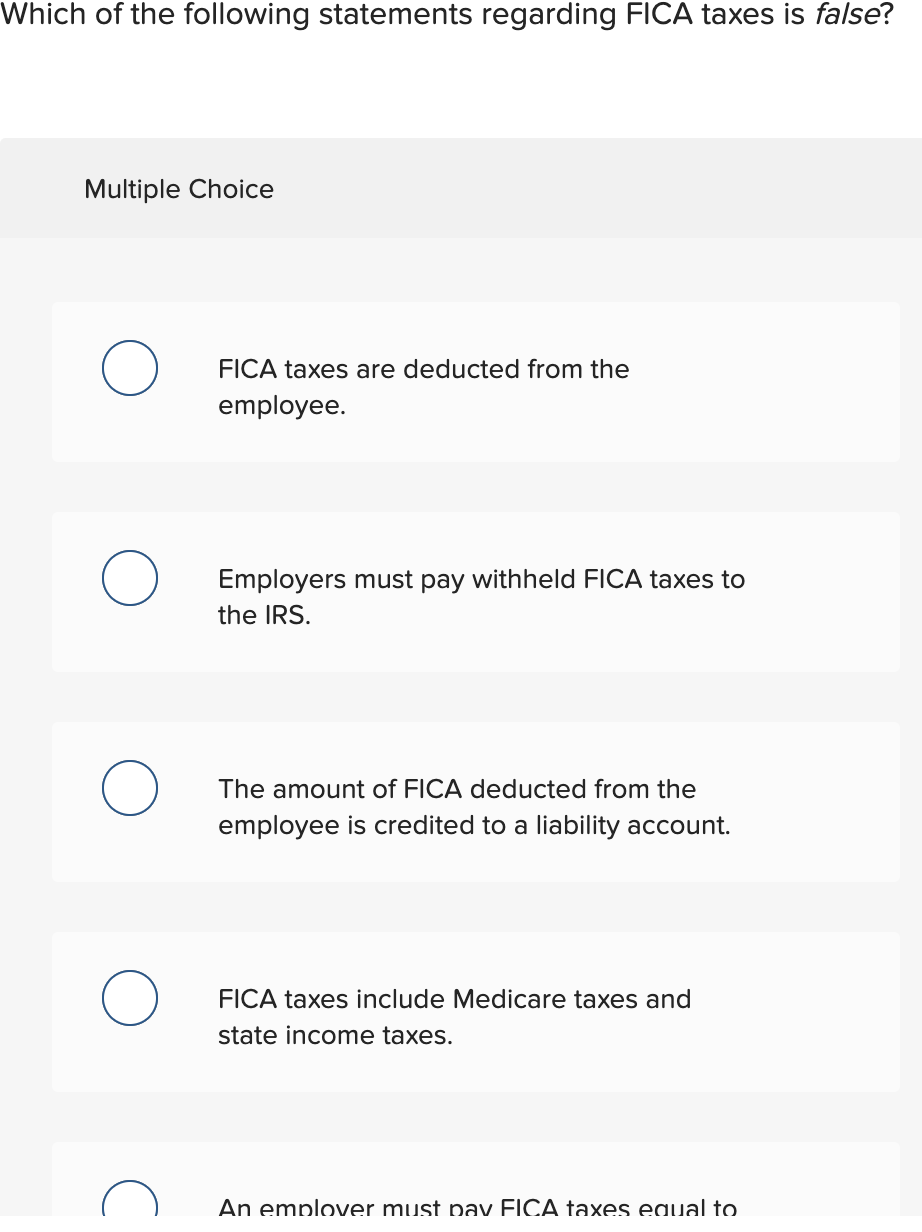The height and width of the screenshot is (1232, 922).
Task: Click the Medicare taxes answer card
Action: pyautogui.click(x=475, y=1012)
